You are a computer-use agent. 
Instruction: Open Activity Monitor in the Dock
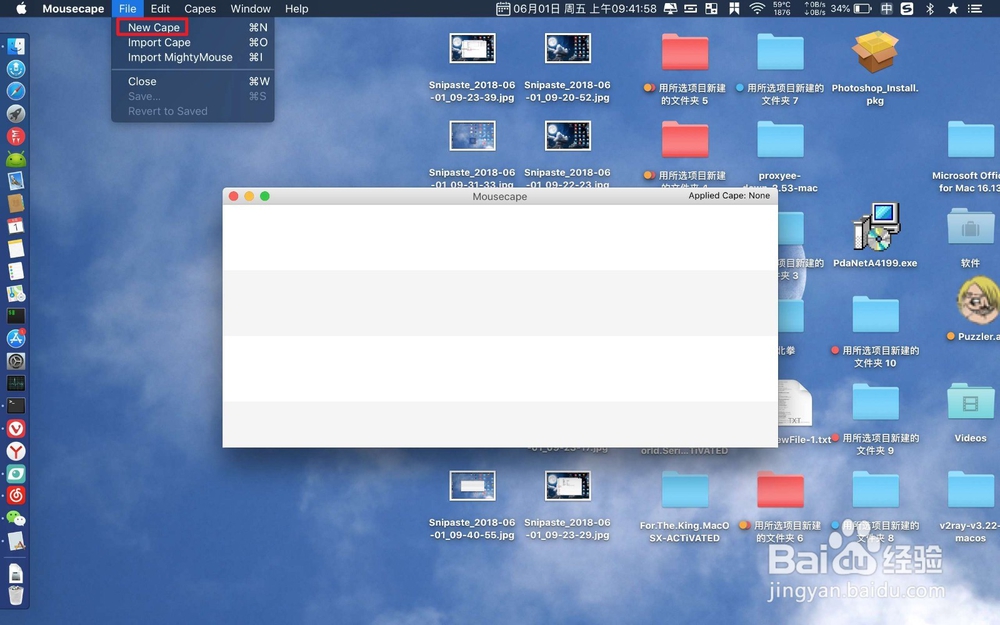[16, 383]
